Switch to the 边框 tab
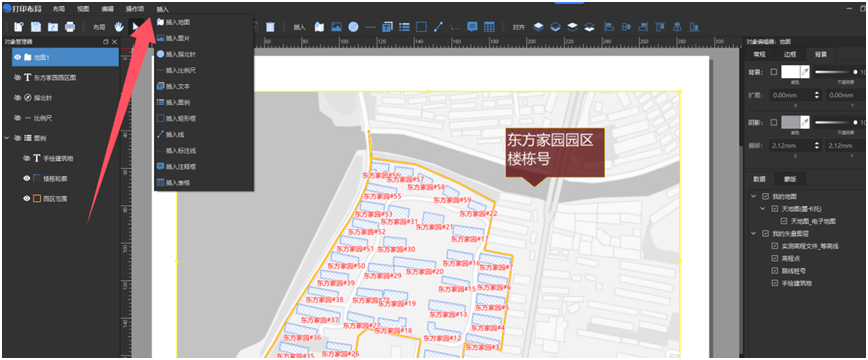 790,54
